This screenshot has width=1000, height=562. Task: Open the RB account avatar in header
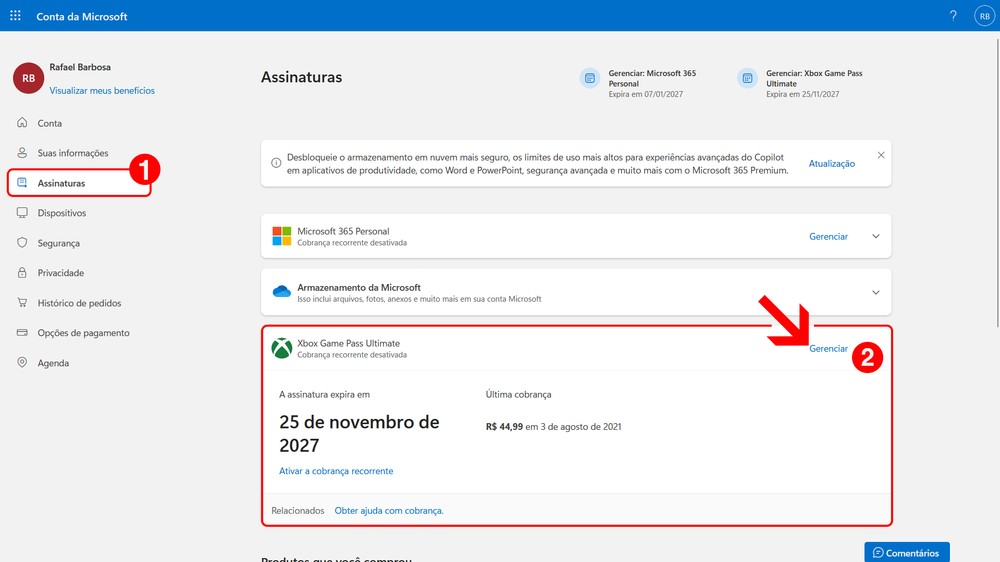click(x=983, y=16)
